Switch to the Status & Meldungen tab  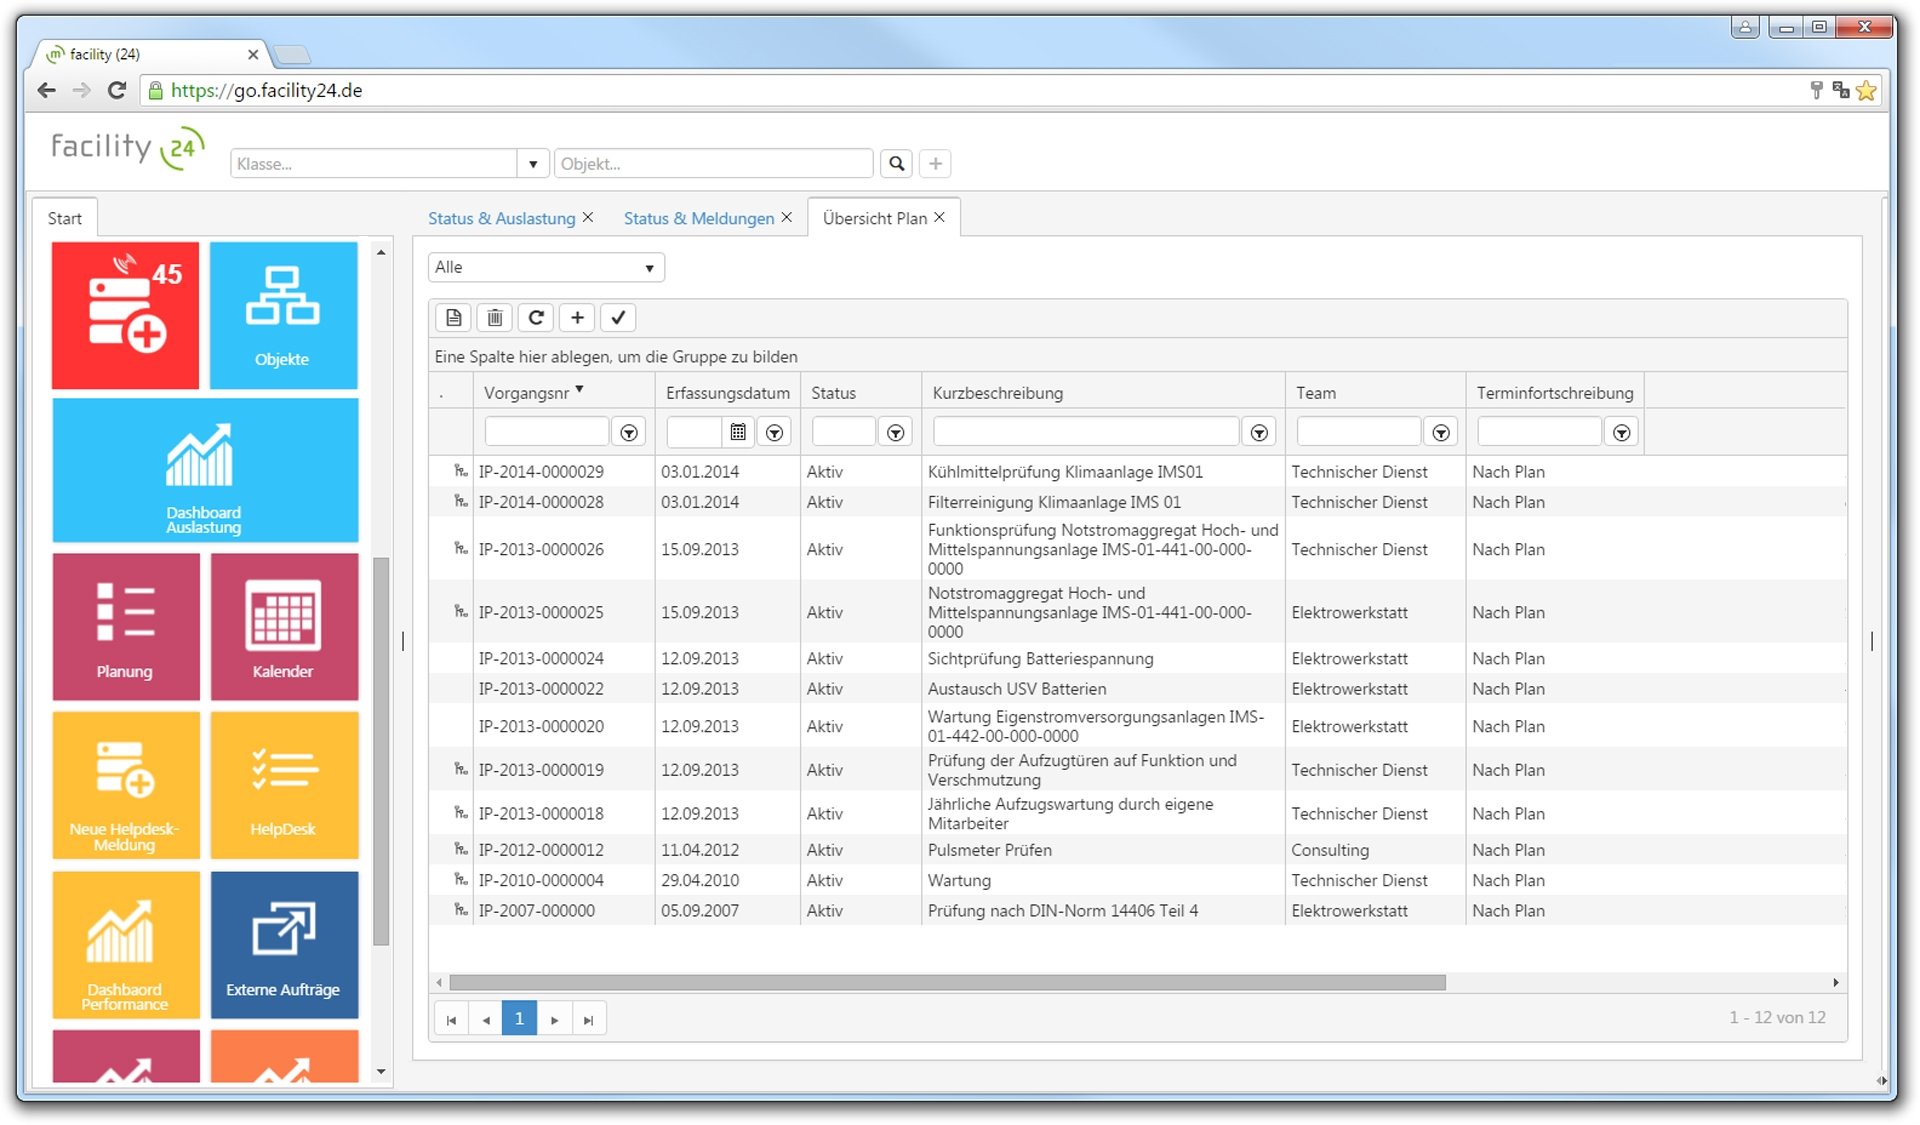click(x=699, y=218)
